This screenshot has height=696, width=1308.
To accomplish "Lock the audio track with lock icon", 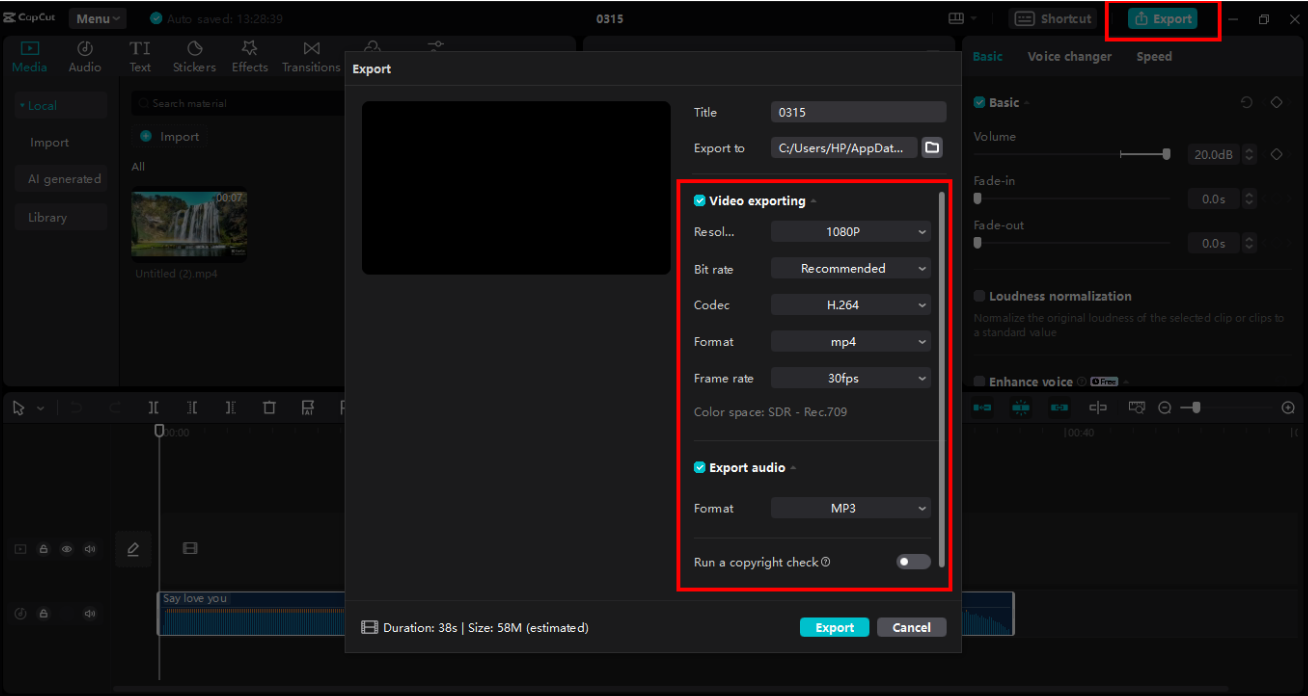I will click(x=43, y=614).
